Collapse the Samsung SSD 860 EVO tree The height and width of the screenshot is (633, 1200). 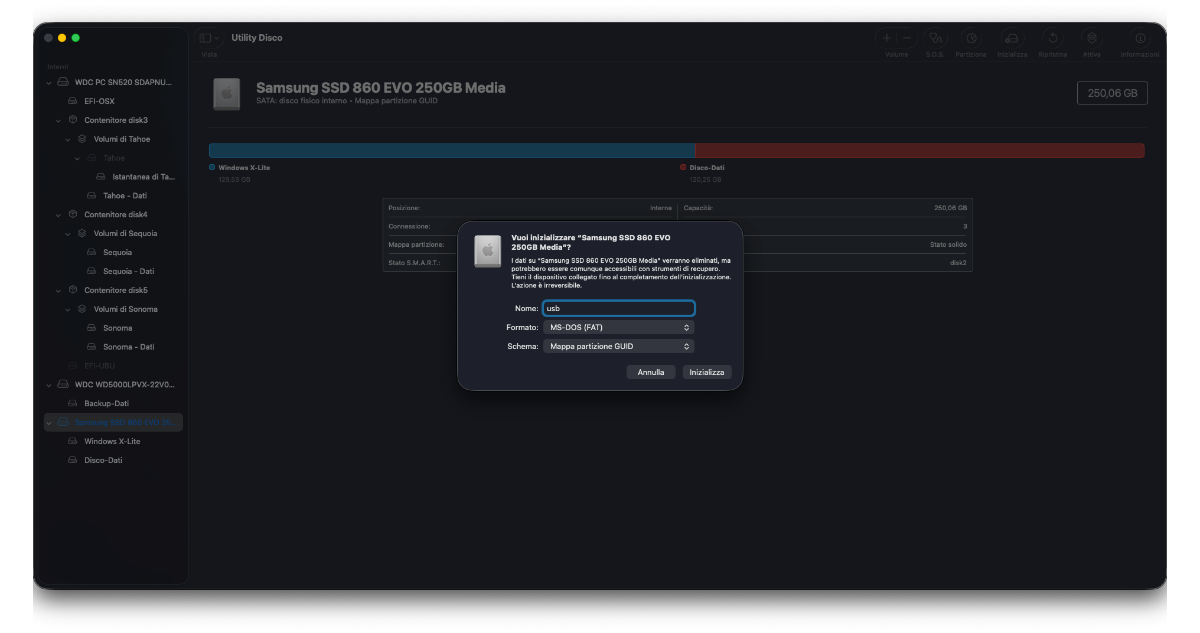49,423
